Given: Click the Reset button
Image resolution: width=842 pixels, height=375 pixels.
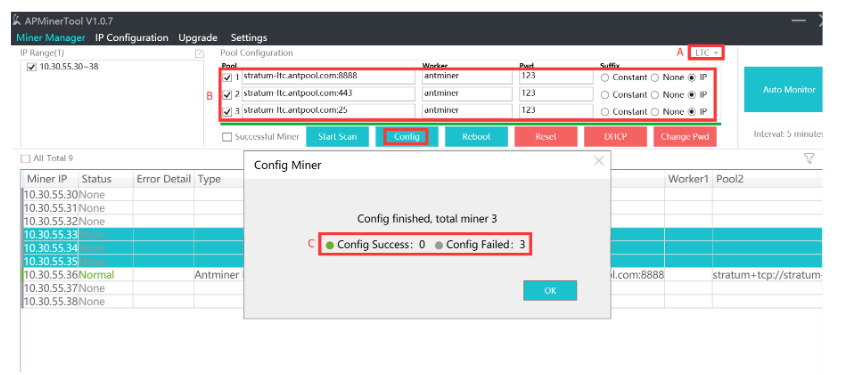Looking at the screenshot, I should [x=546, y=136].
